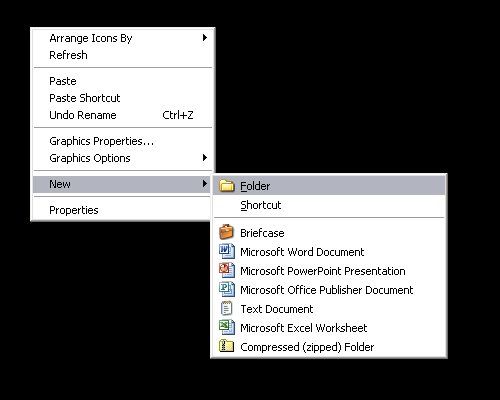Click the Publisher document icon

227,289
